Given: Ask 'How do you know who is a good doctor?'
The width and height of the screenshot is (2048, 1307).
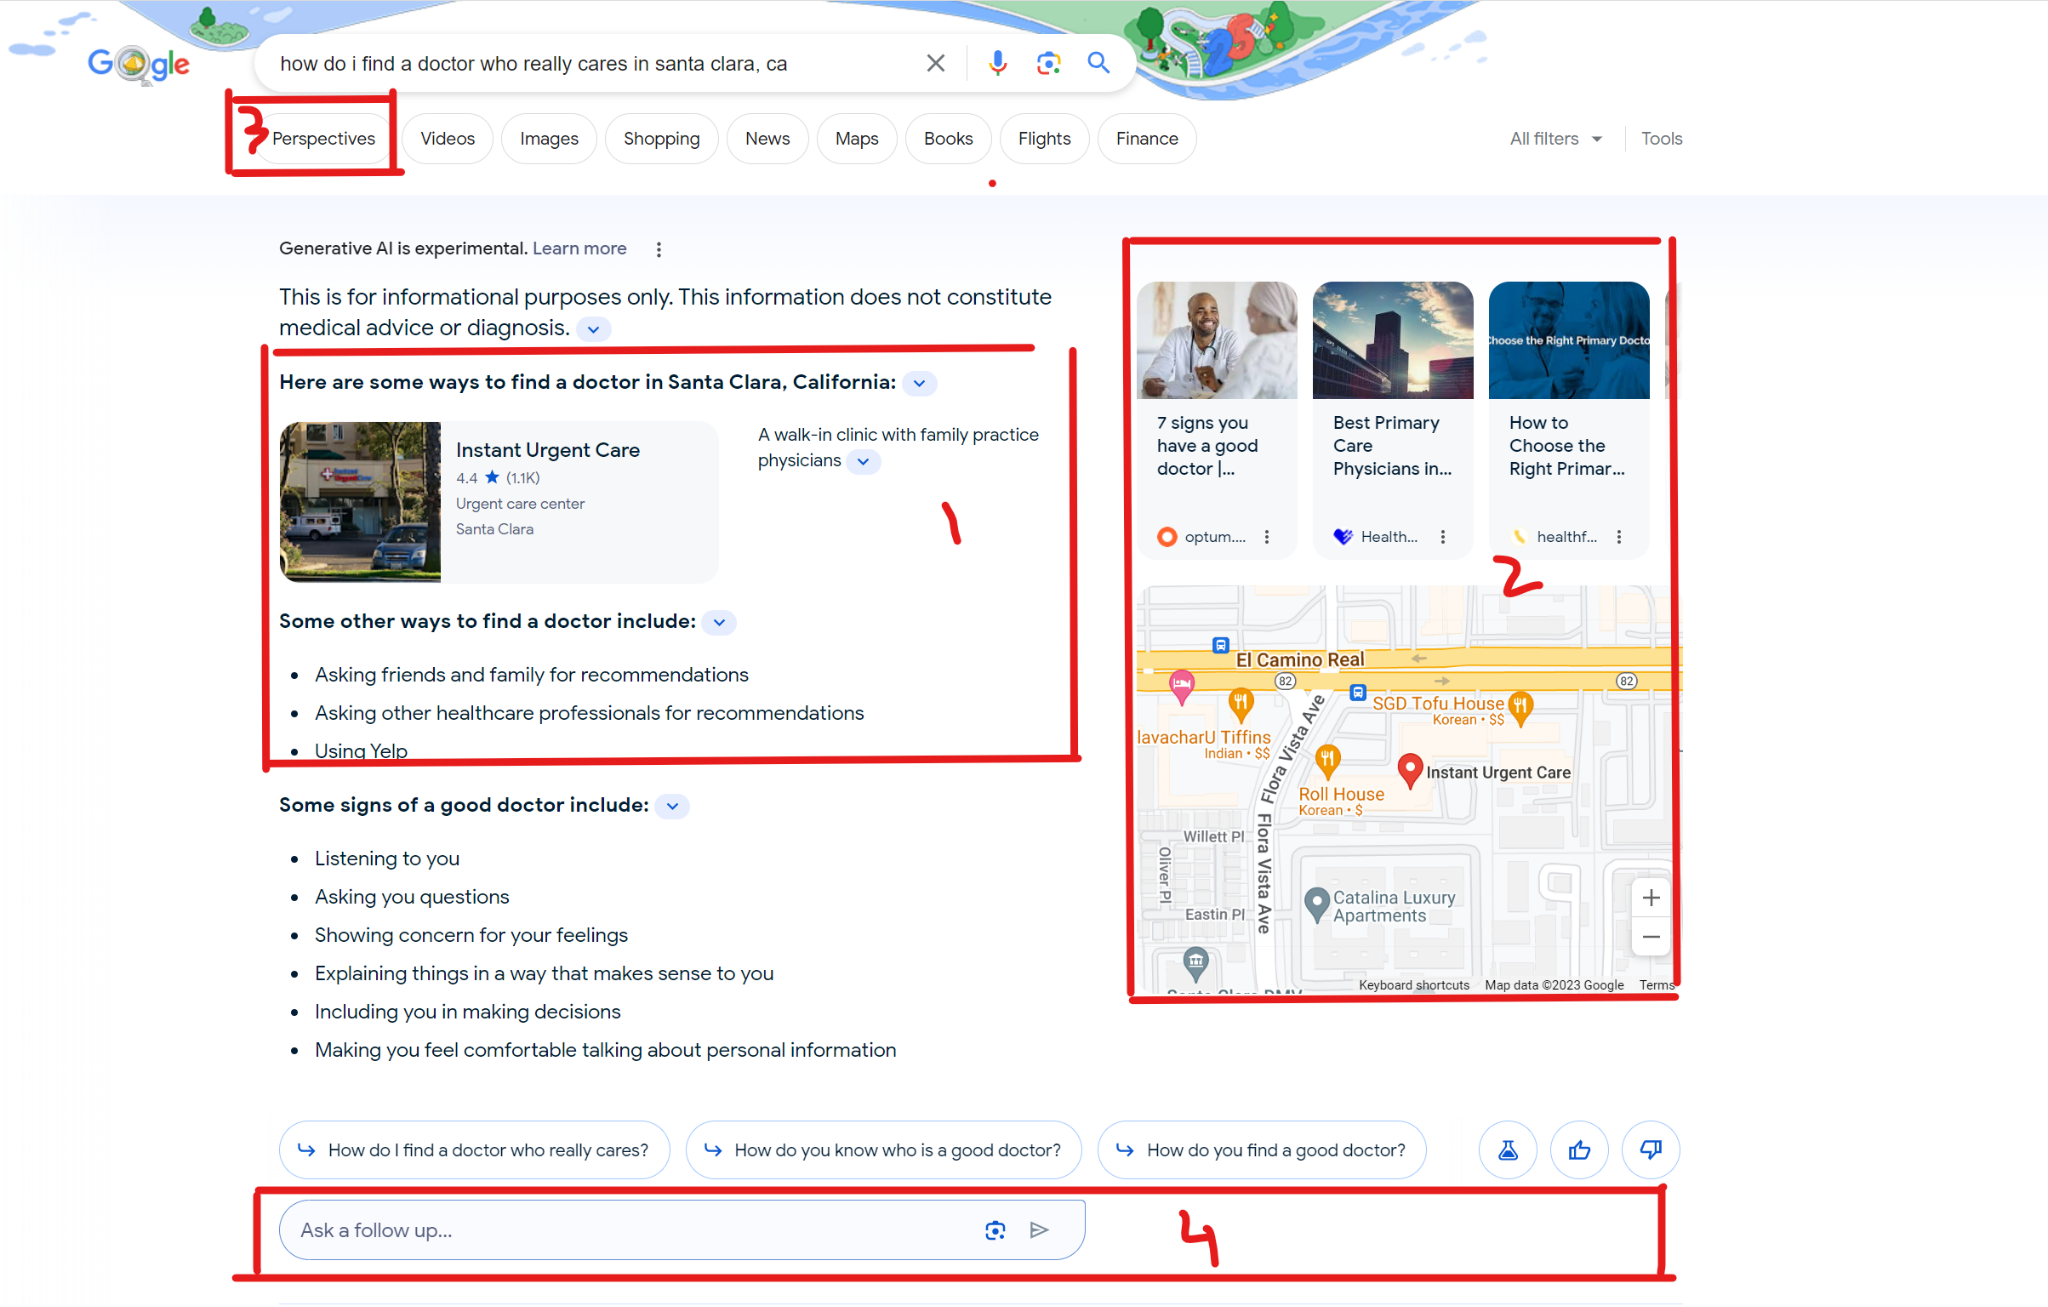Looking at the screenshot, I should 884,1150.
